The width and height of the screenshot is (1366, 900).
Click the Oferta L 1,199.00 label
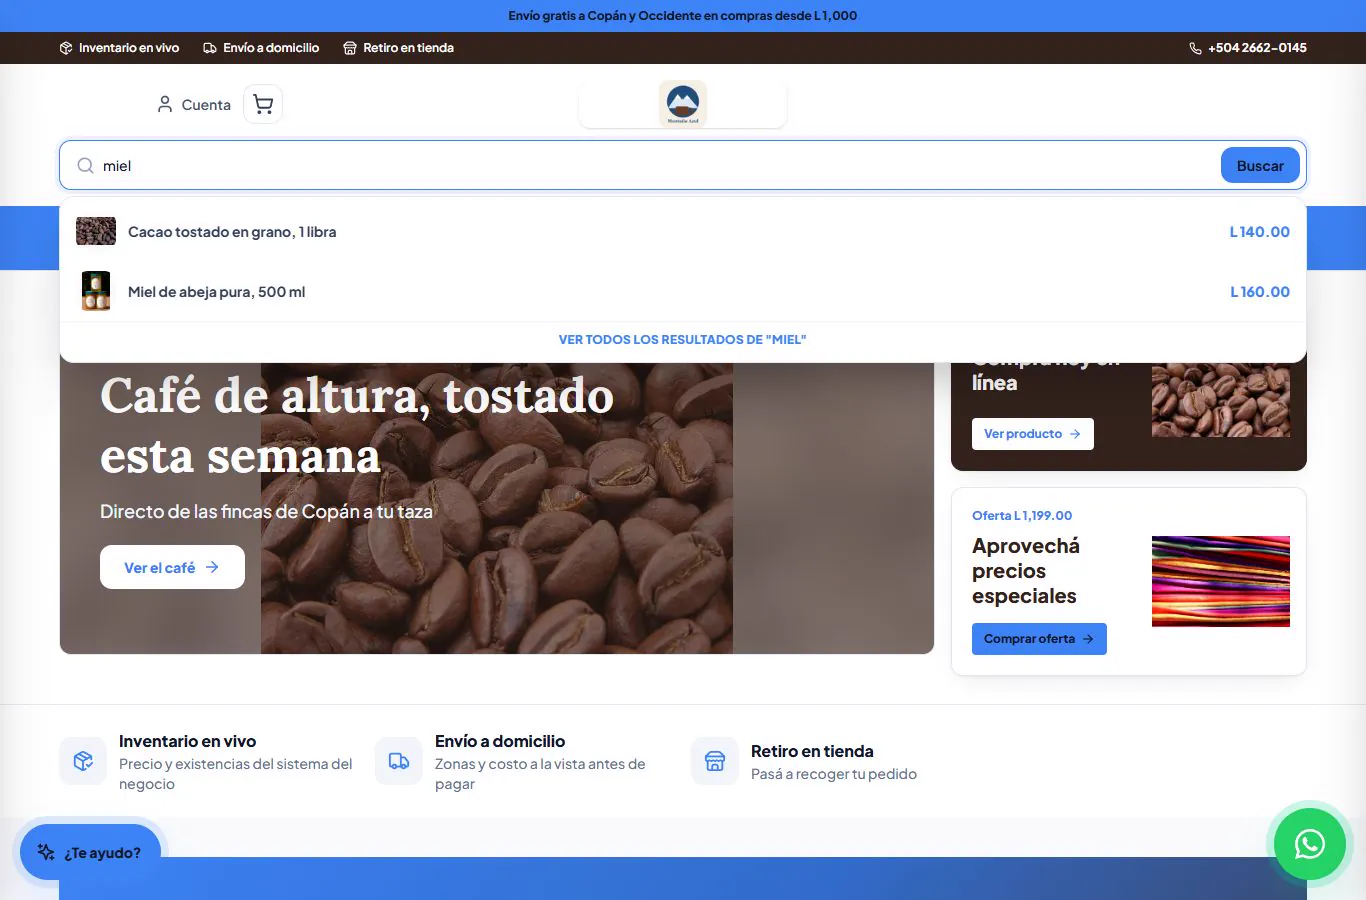[x=1022, y=516]
